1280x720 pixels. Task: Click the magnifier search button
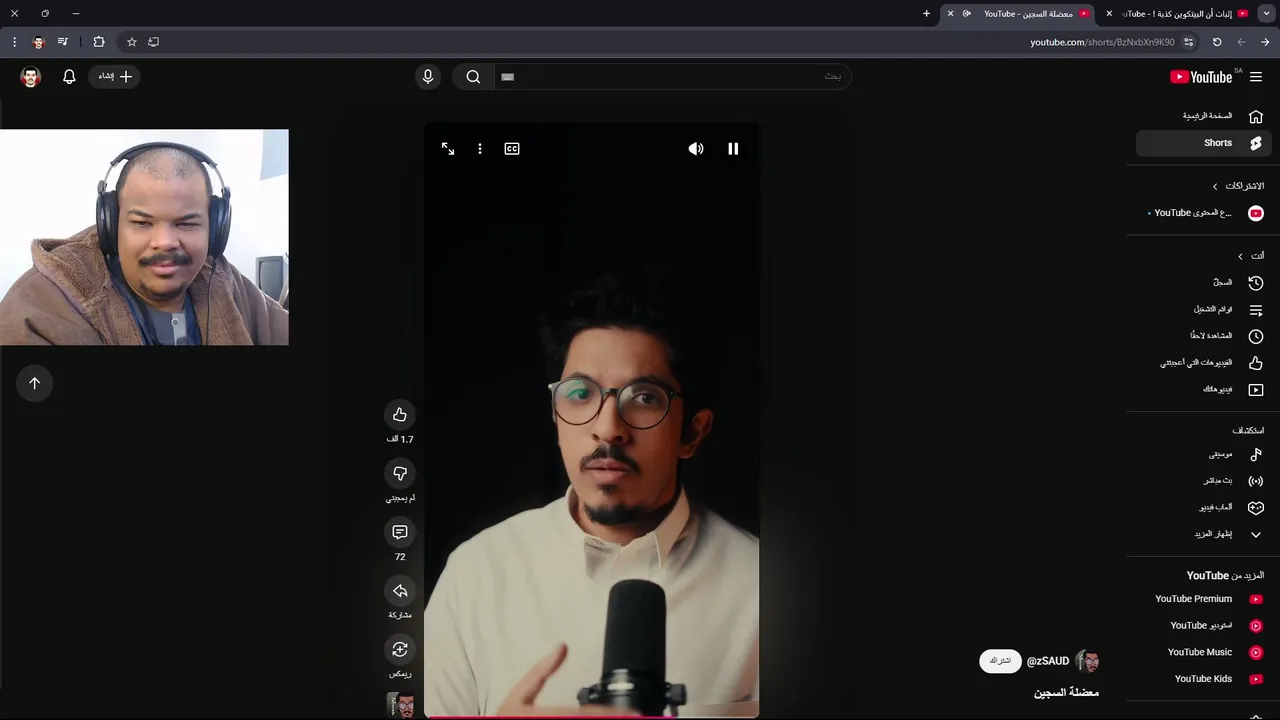[x=473, y=76]
